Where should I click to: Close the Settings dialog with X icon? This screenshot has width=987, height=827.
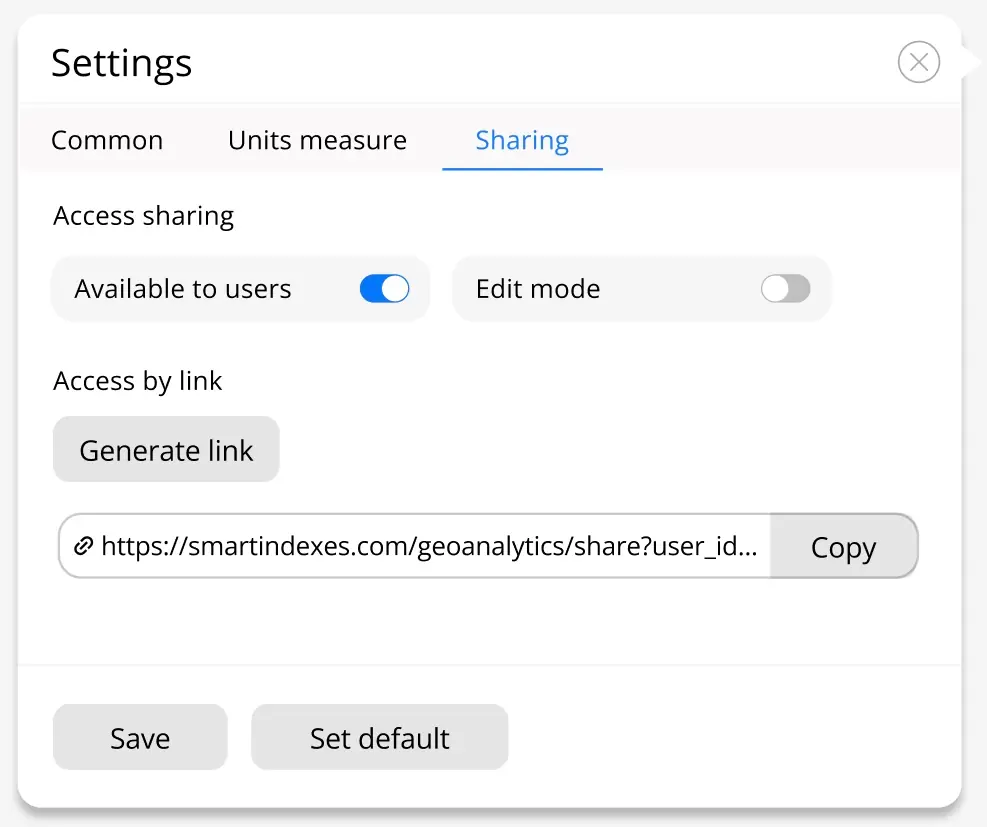918,62
